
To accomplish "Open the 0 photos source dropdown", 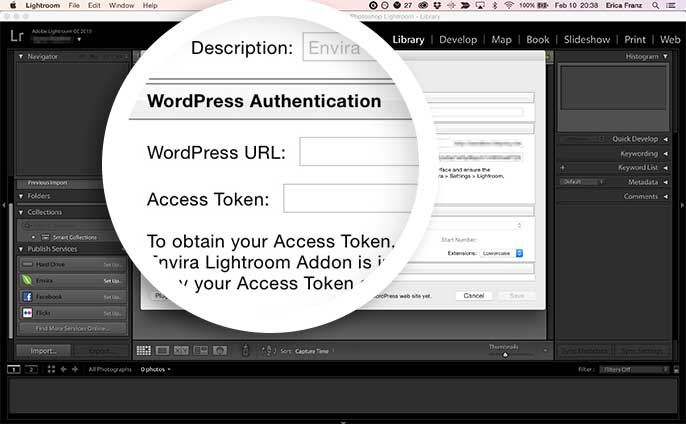I will pyautogui.click(x=155, y=369).
